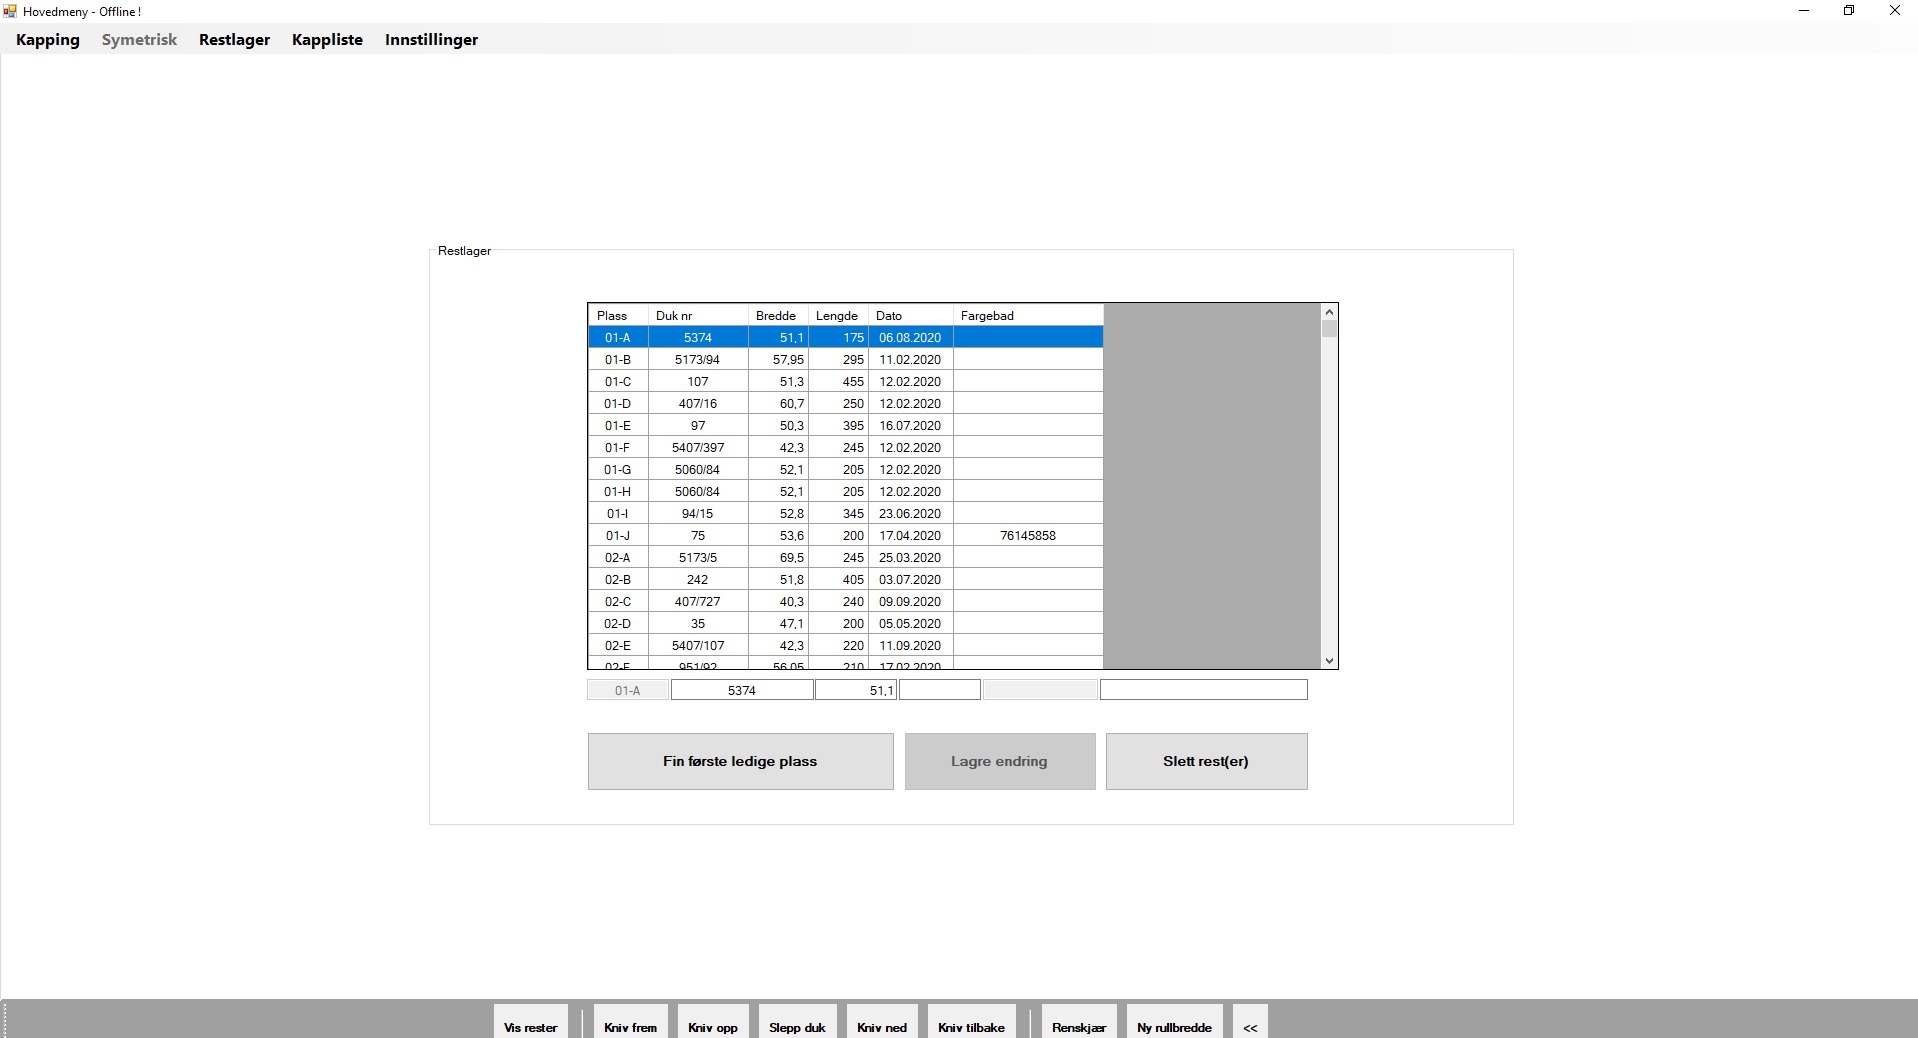Image resolution: width=1918 pixels, height=1038 pixels.
Task: Open the Restlager menu
Action: coord(234,40)
